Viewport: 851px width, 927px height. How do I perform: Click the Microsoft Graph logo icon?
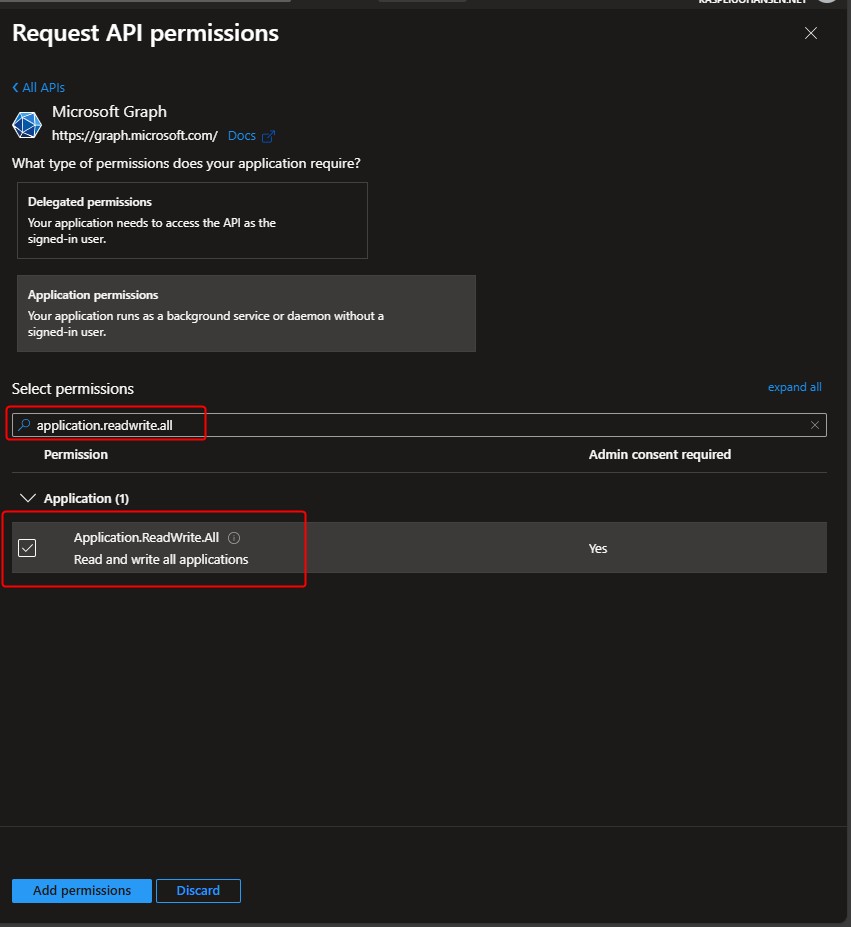coord(26,124)
